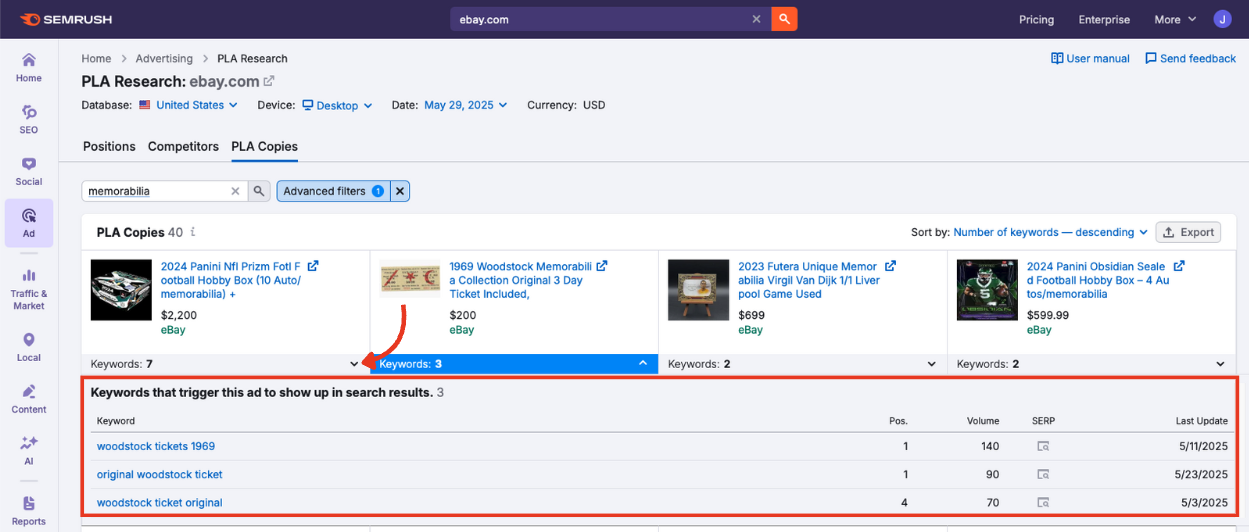The image size is (1249, 532).
Task: Click the memorabilia filter input field
Action: tap(155, 191)
